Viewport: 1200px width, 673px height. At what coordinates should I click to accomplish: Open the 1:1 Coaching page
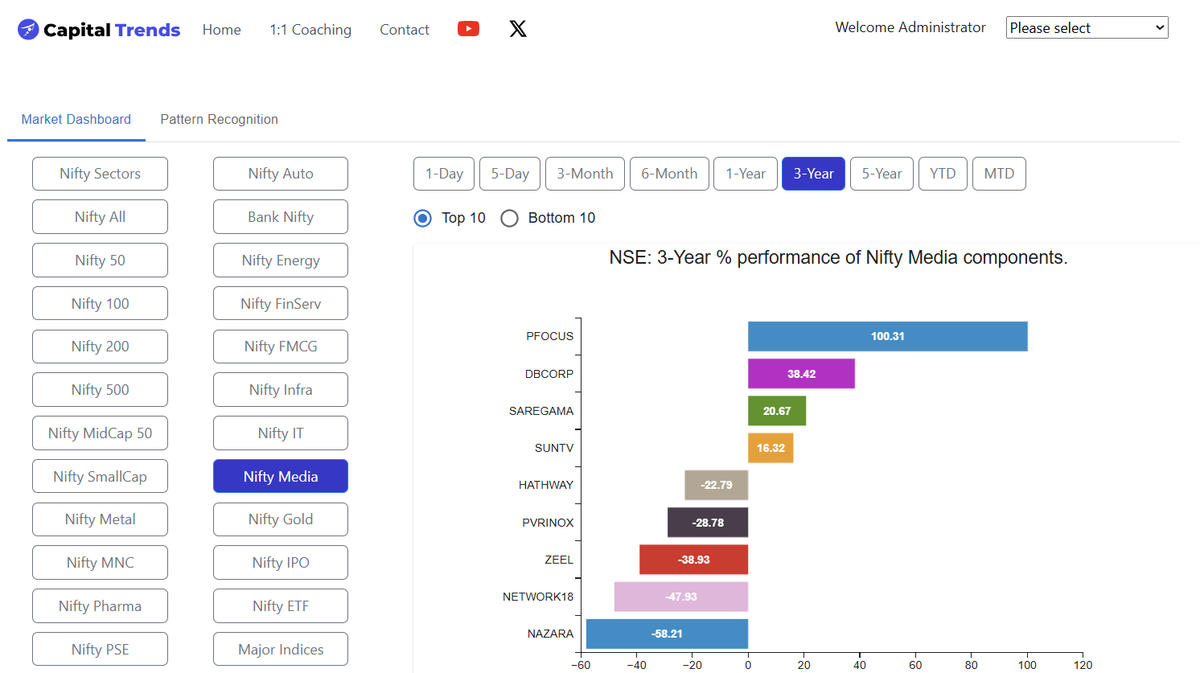pyautogui.click(x=310, y=30)
